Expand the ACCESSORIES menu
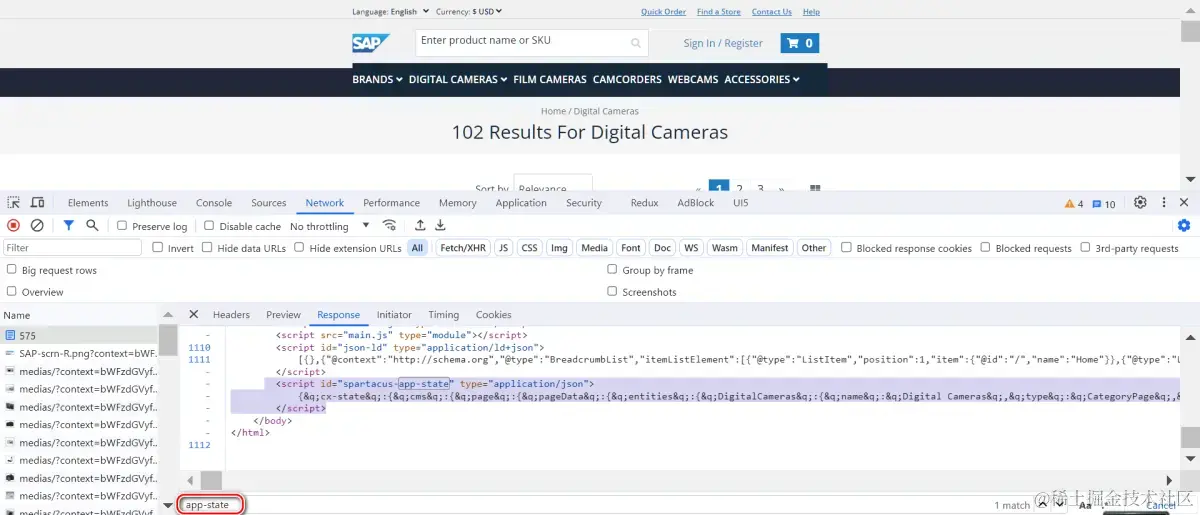The width and height of the screenshot is (1200, 515). pos(762,79)
